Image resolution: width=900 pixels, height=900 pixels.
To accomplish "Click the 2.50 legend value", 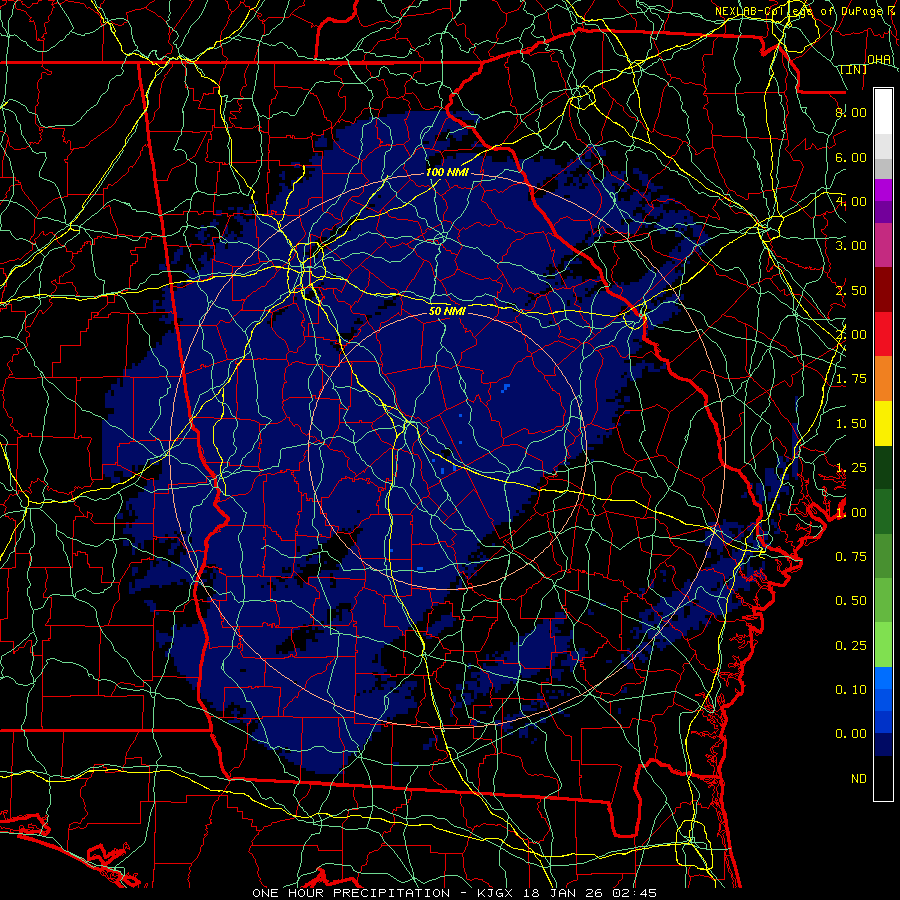I will (851, 290).
